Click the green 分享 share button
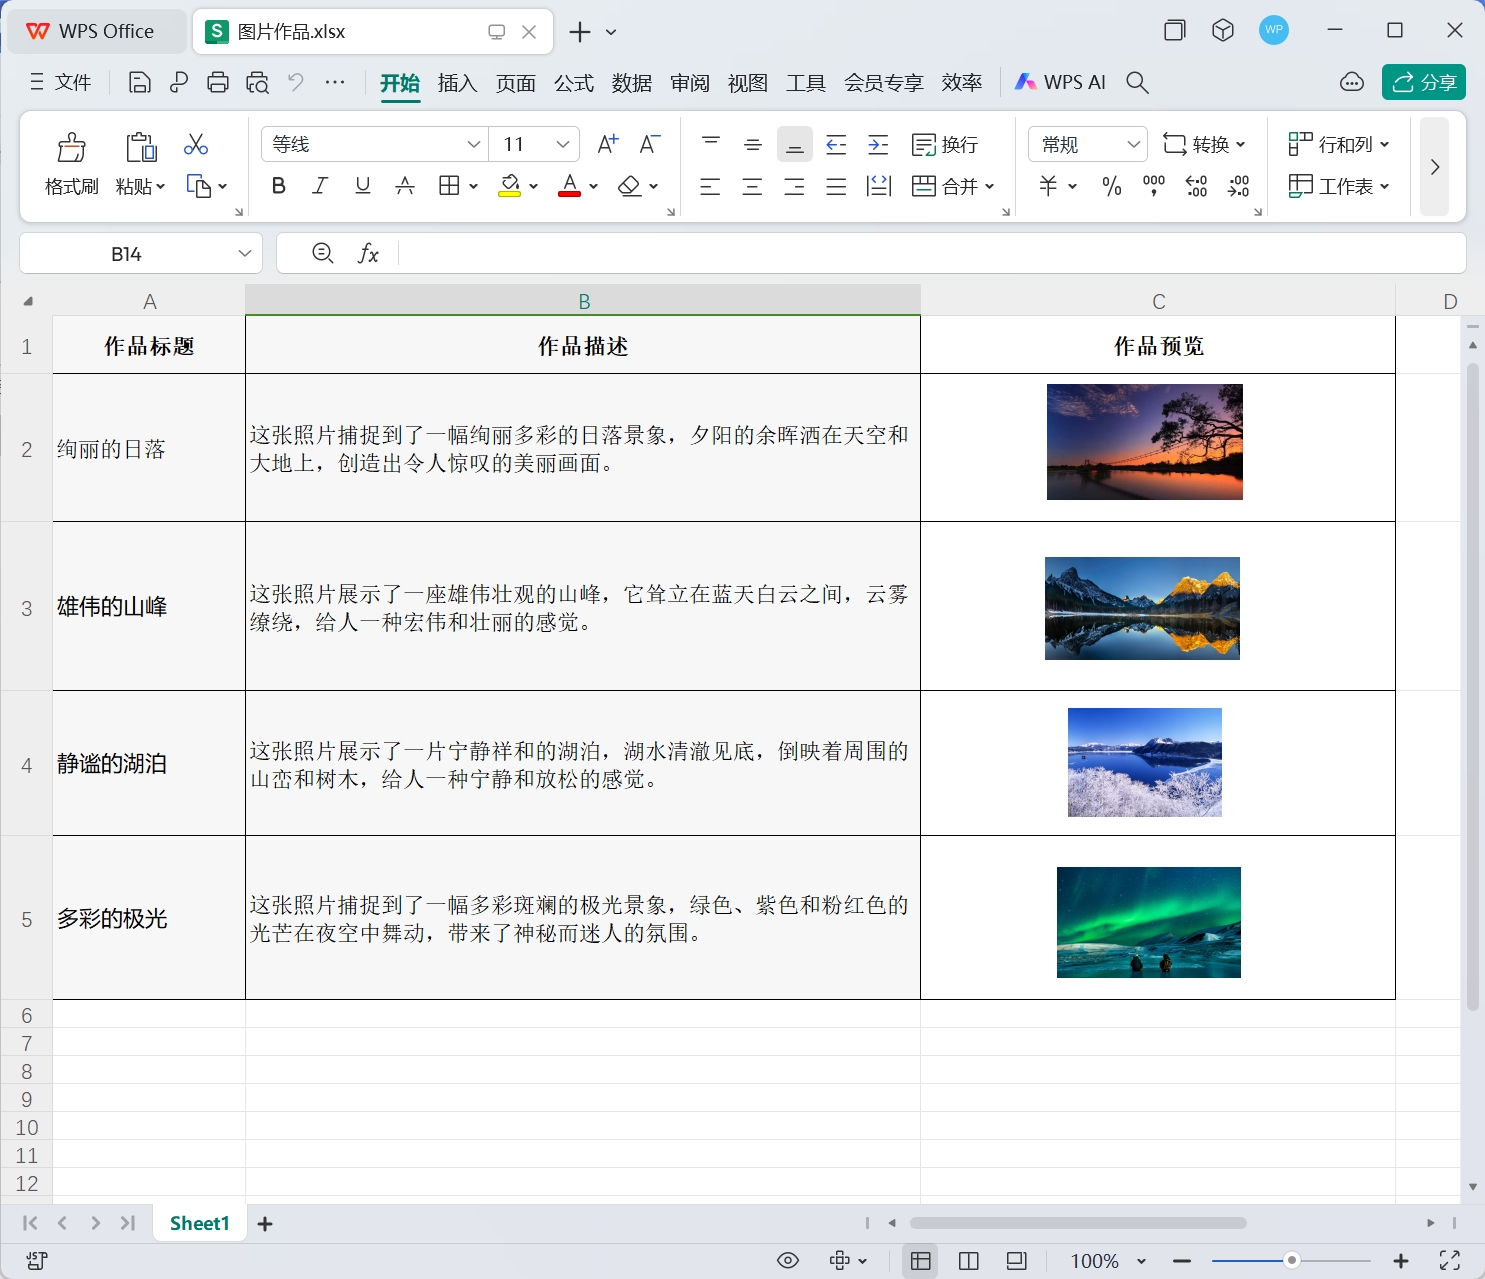Image resolution: width=1485 pixels, height=1279 pixels. point(1423,82)
